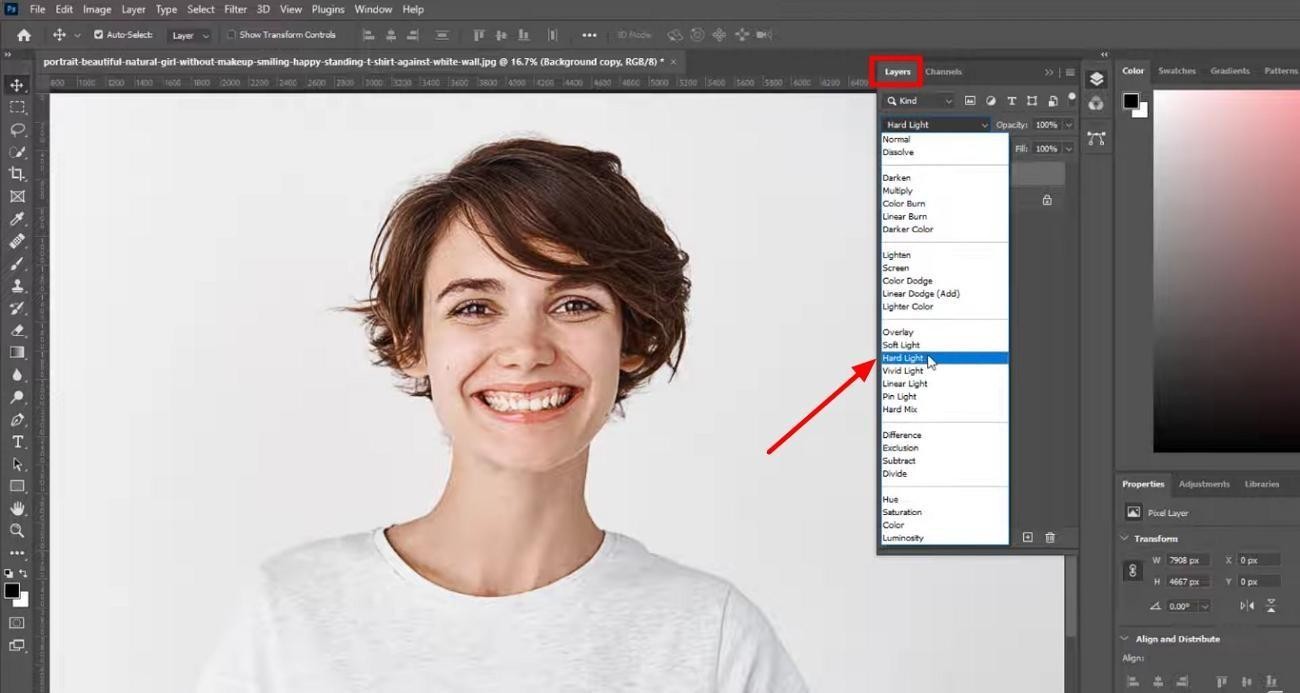
Task: Delete layer using the trash icon
Action: 1050,538
